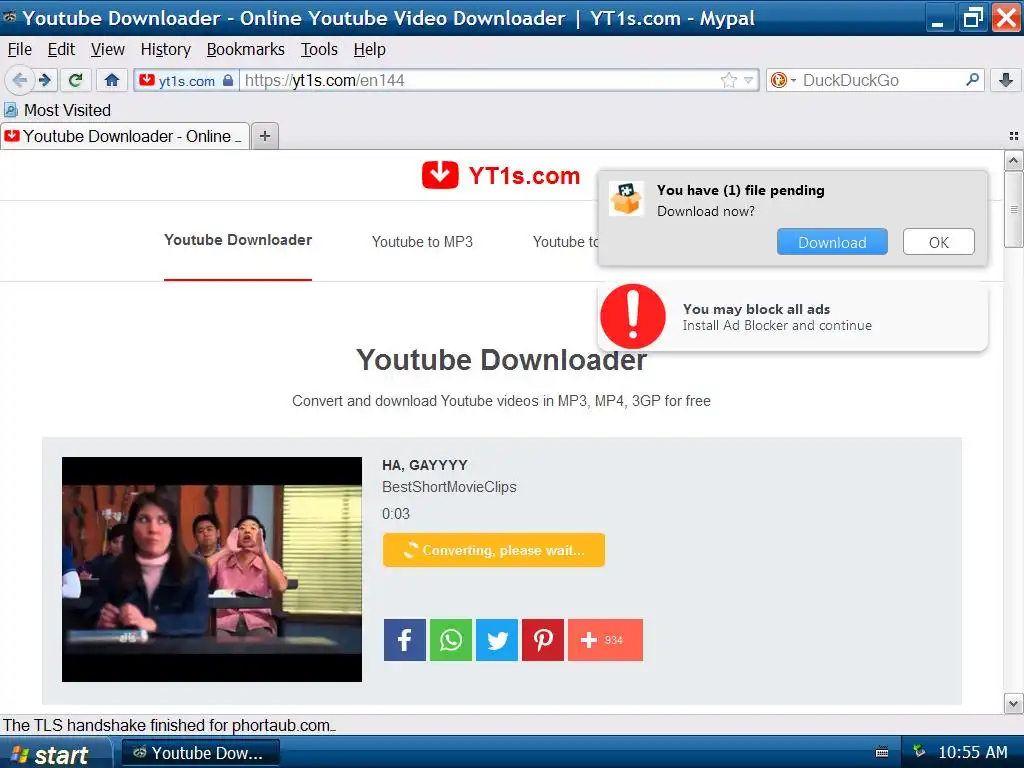Image resolution: width=1024 pixels, height=768 pixels.
Task: Click the yt1s.com site identity badge
Action: pos(186,80)
